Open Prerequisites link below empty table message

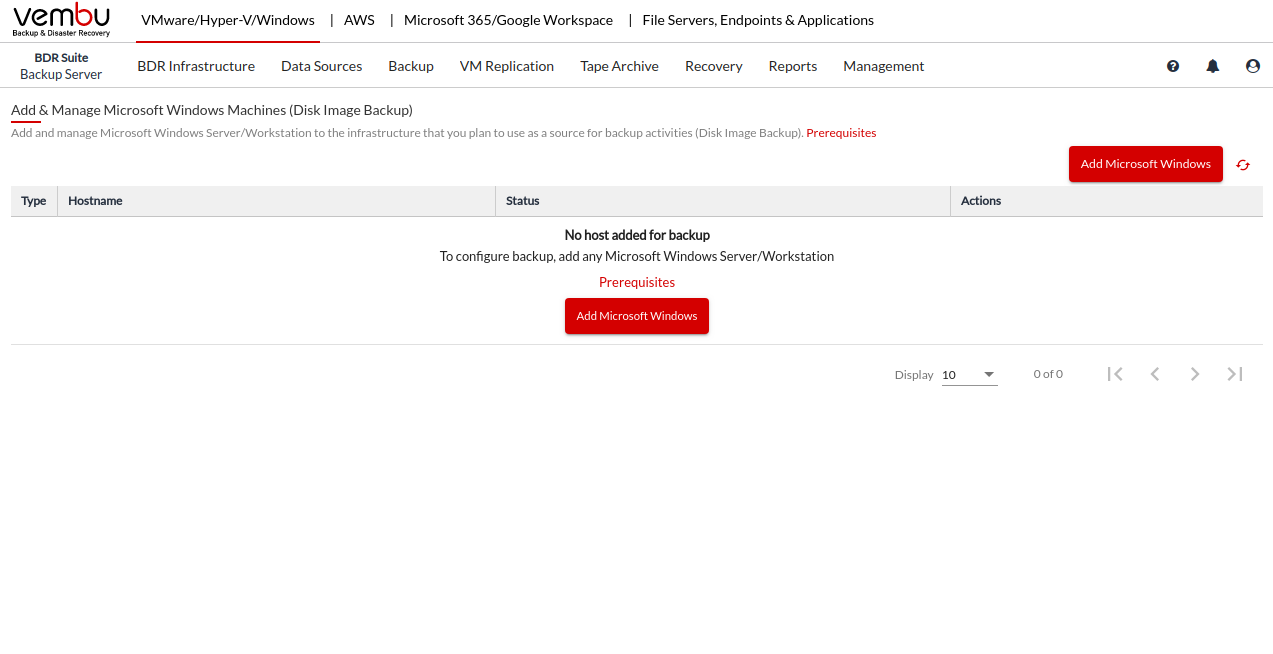click(637, 282)
